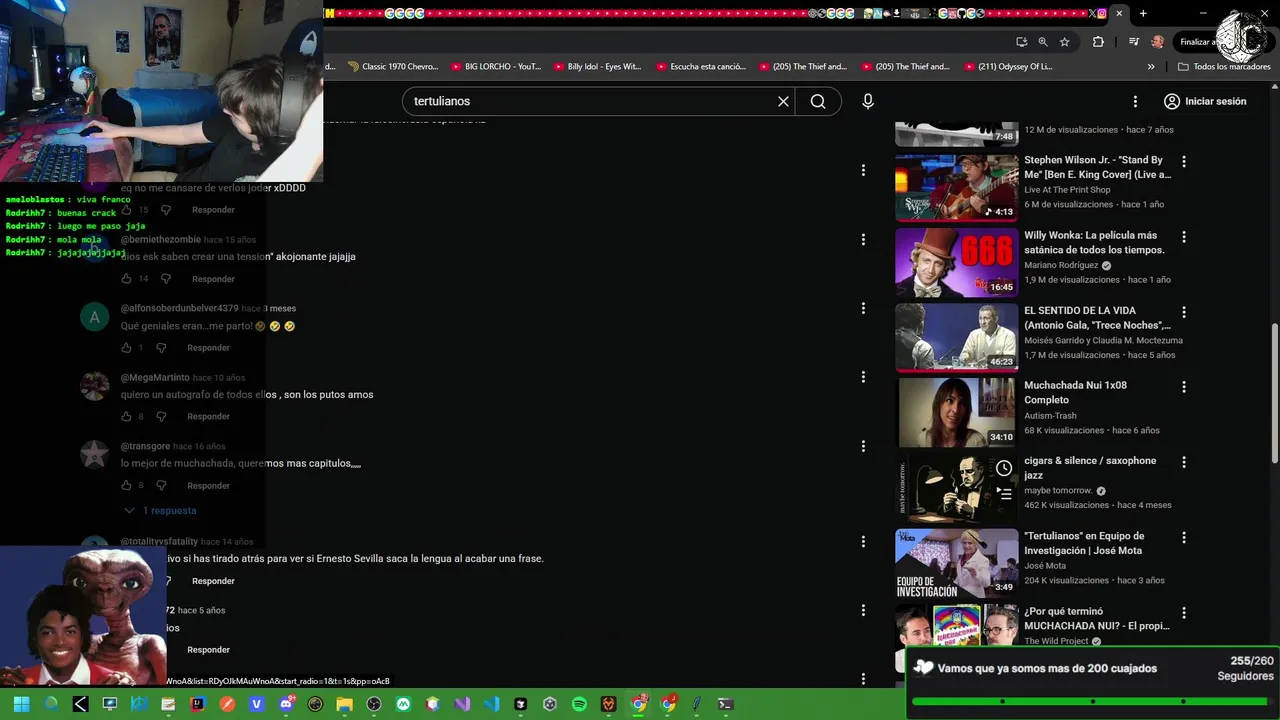Open options for Willy Wonka video
The width and height of the screenshot is (1280, 720).
[1184, 237]
